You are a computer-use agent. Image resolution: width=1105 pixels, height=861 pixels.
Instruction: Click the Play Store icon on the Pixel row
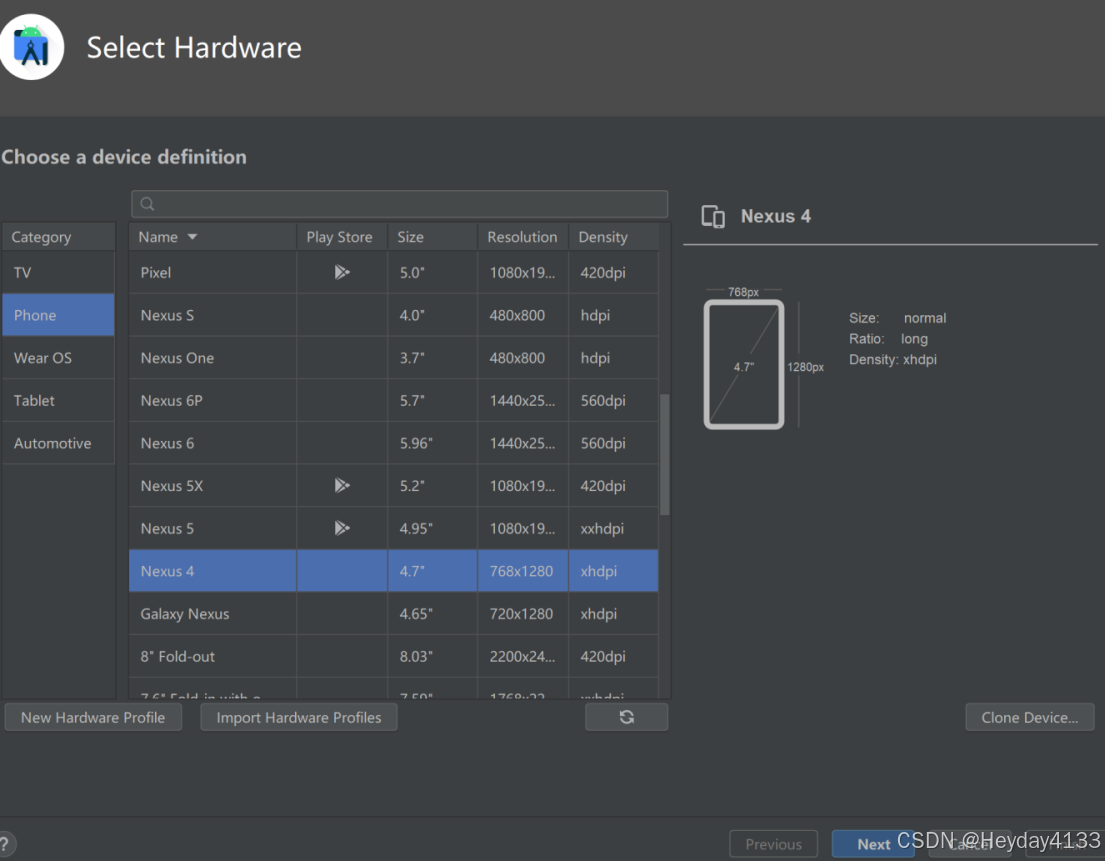click(x=341, y=271)
